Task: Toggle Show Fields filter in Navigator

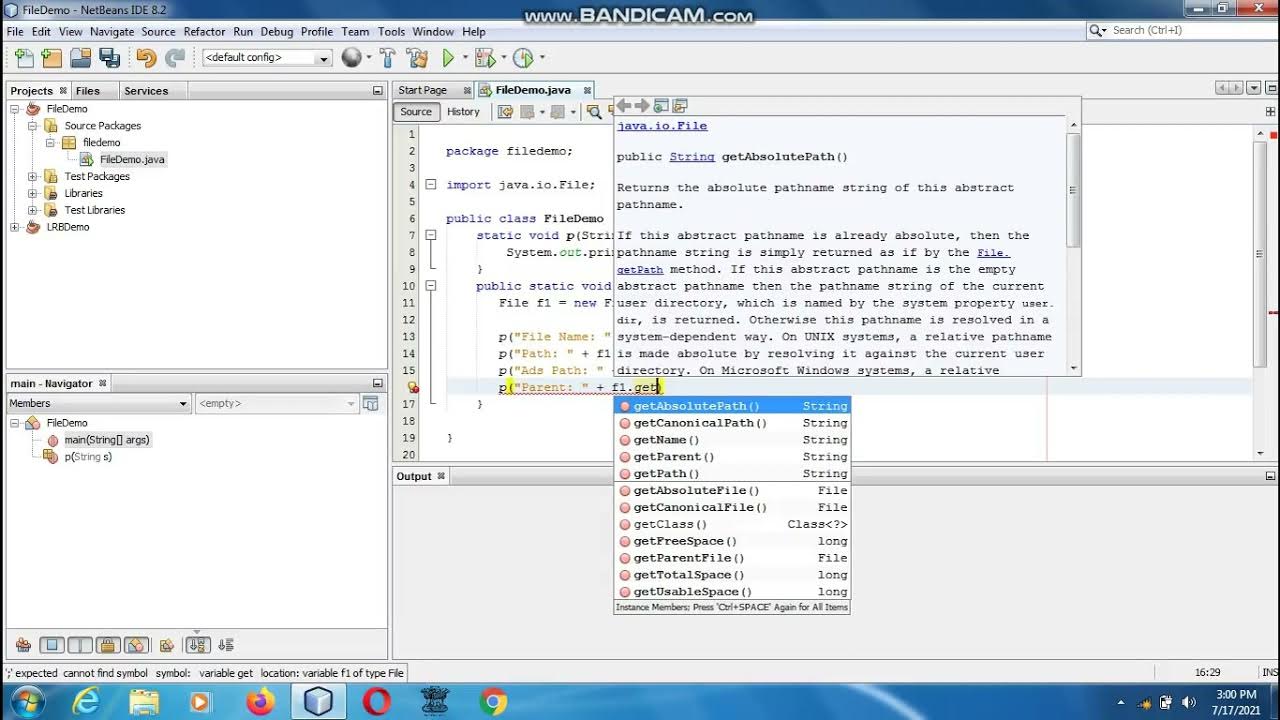Action: coord(53,645)
